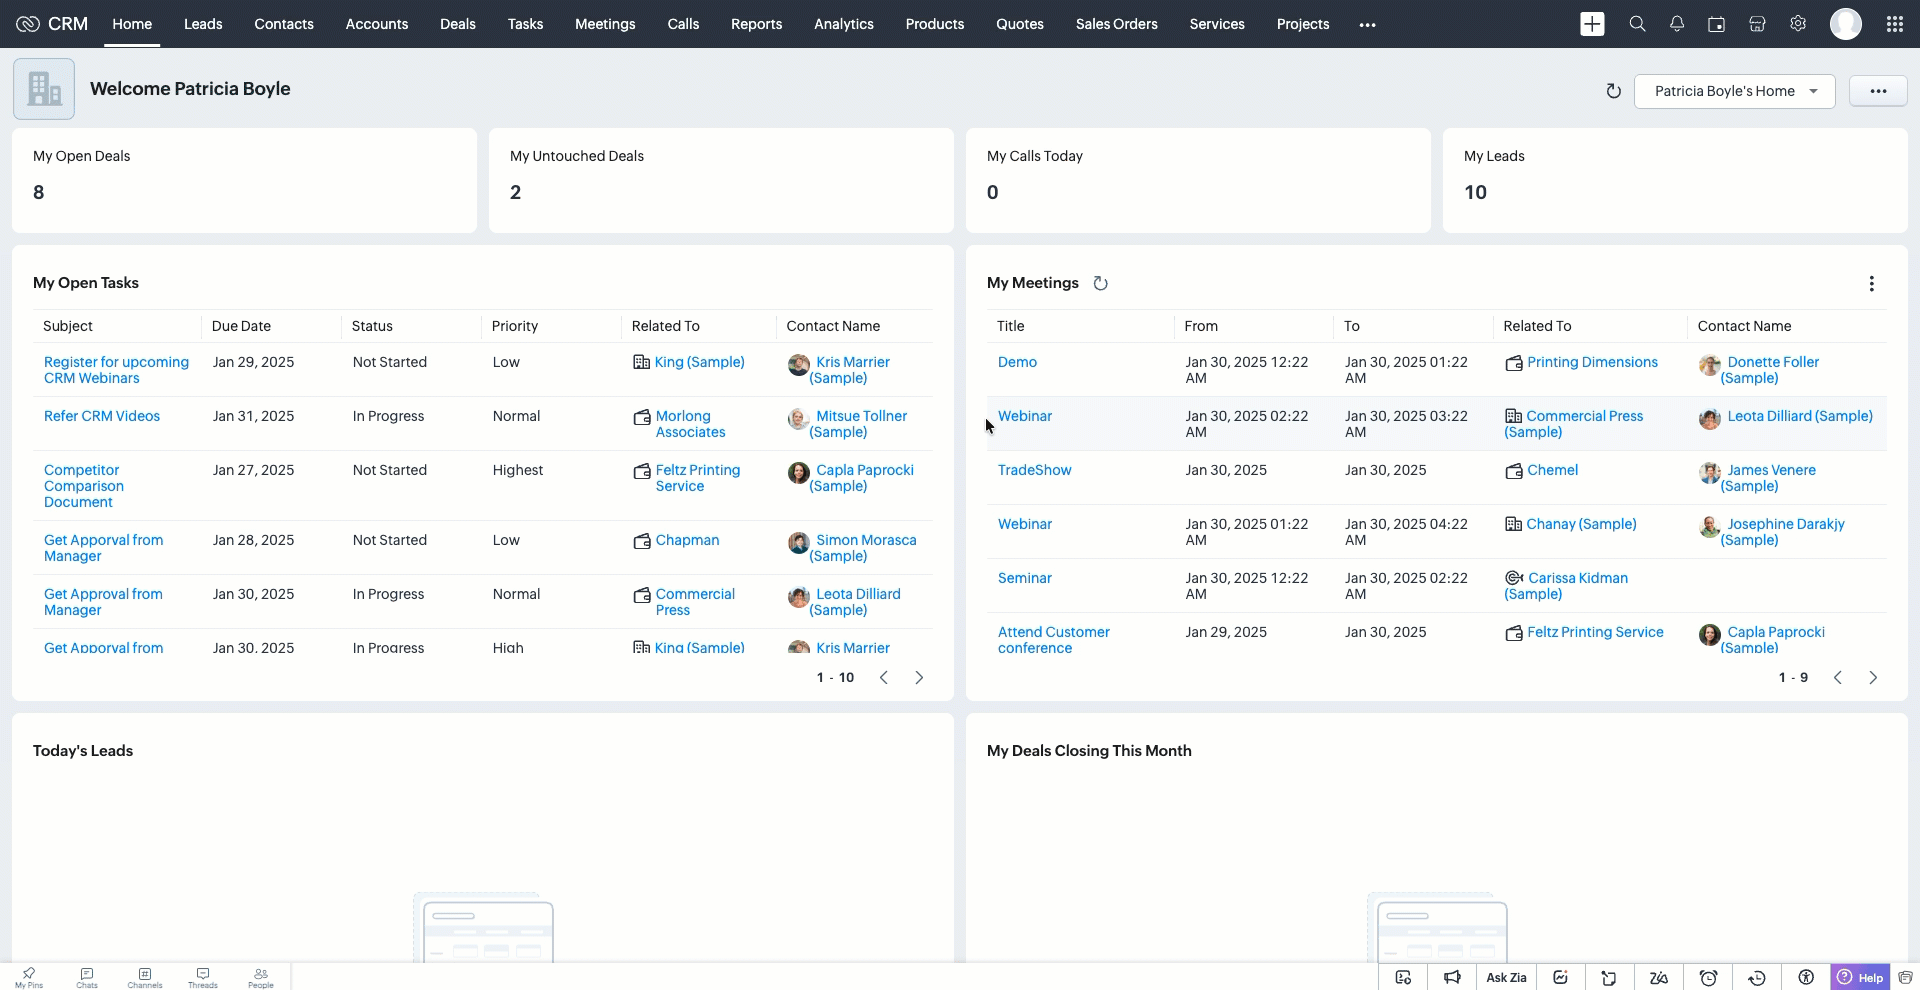Open the notifications bell icon
Image resolution: width=1920 pixels, height=990 pixels.
pos(1677,24)
